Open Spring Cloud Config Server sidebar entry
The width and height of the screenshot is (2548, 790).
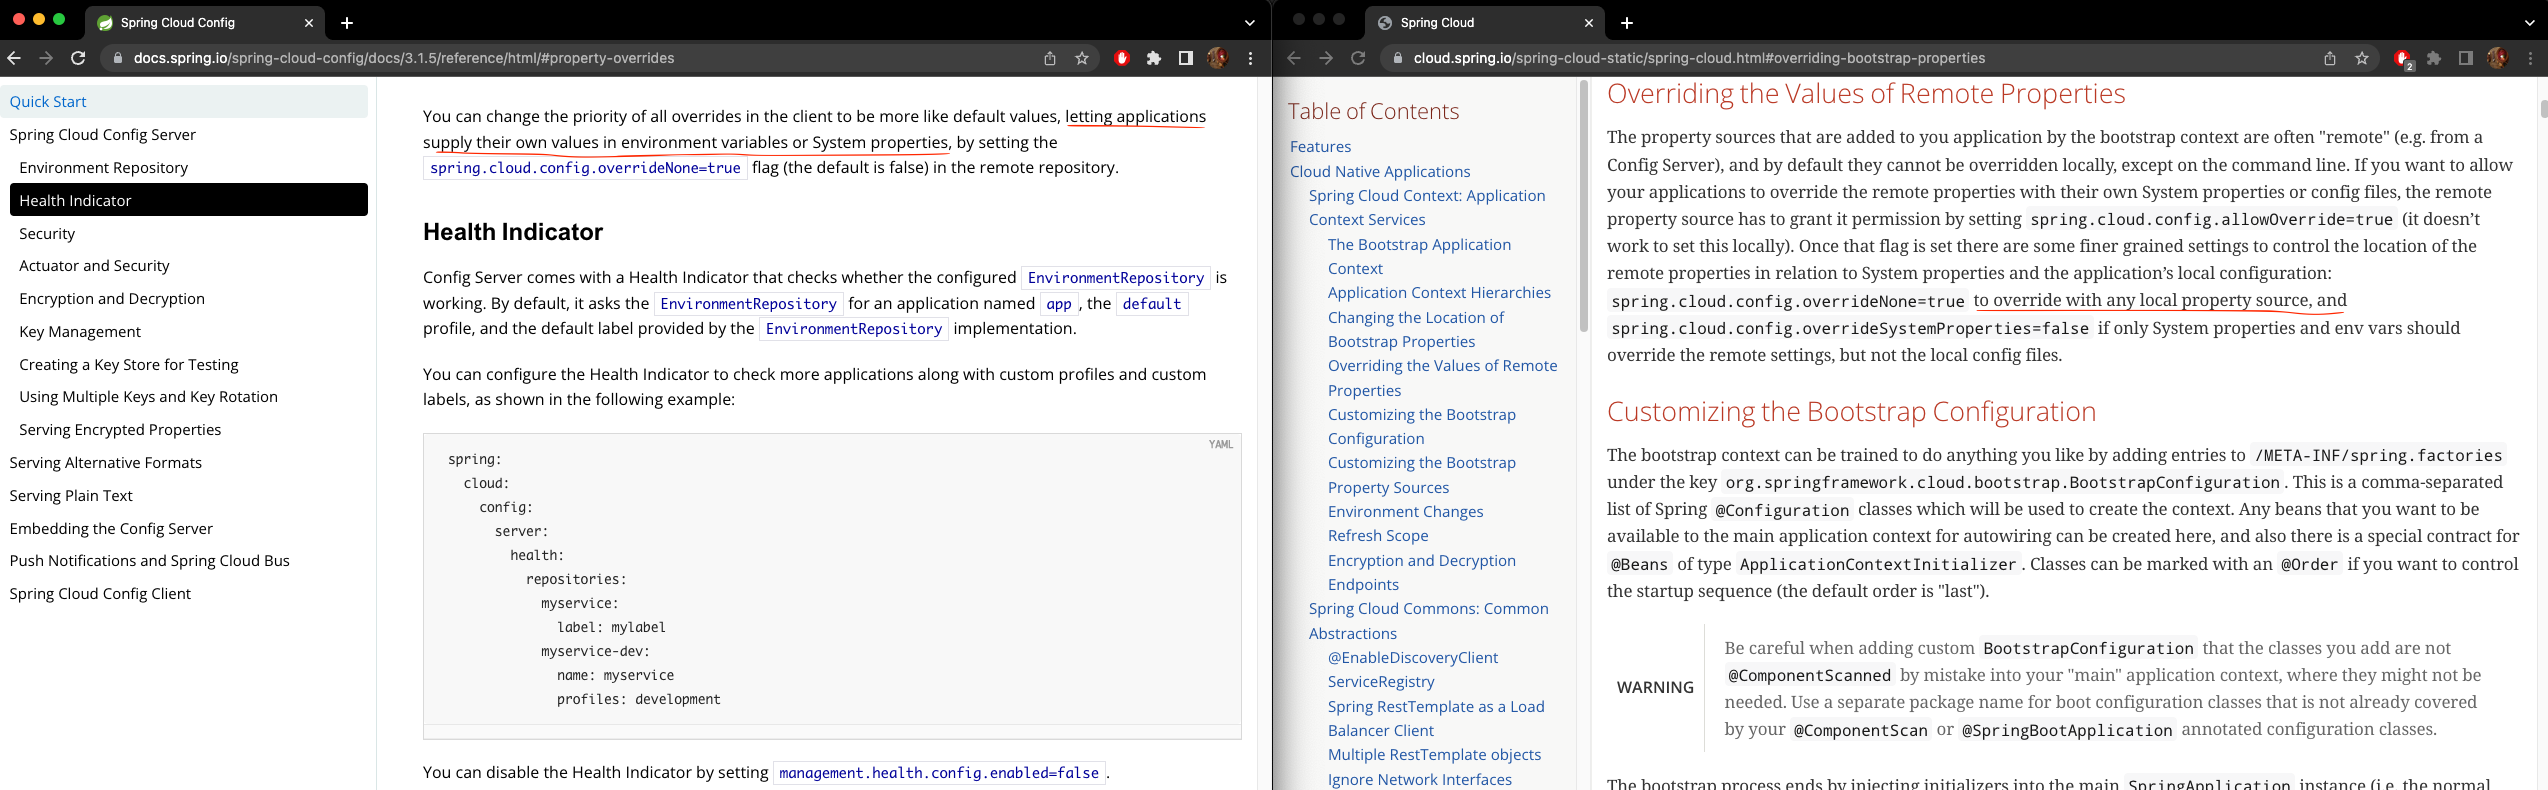(x=102, y=134)
